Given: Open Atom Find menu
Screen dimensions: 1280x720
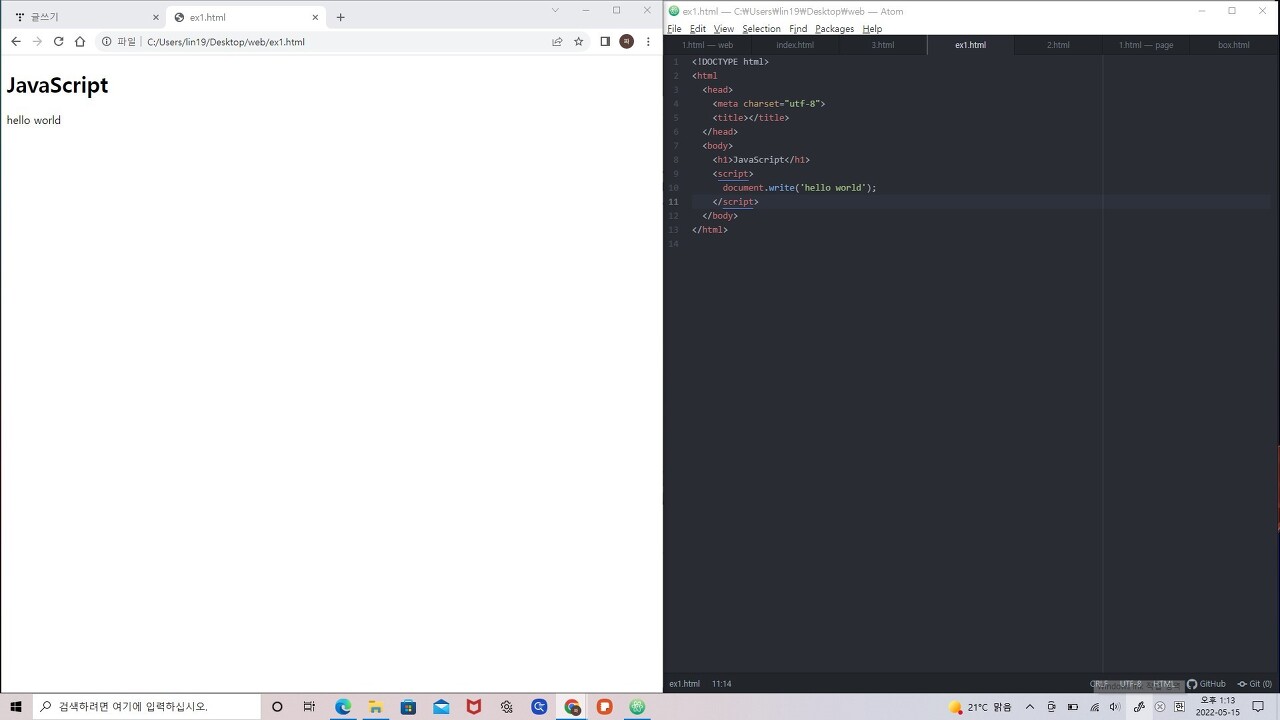Looking at the screenshot, I should coord(798,29).
